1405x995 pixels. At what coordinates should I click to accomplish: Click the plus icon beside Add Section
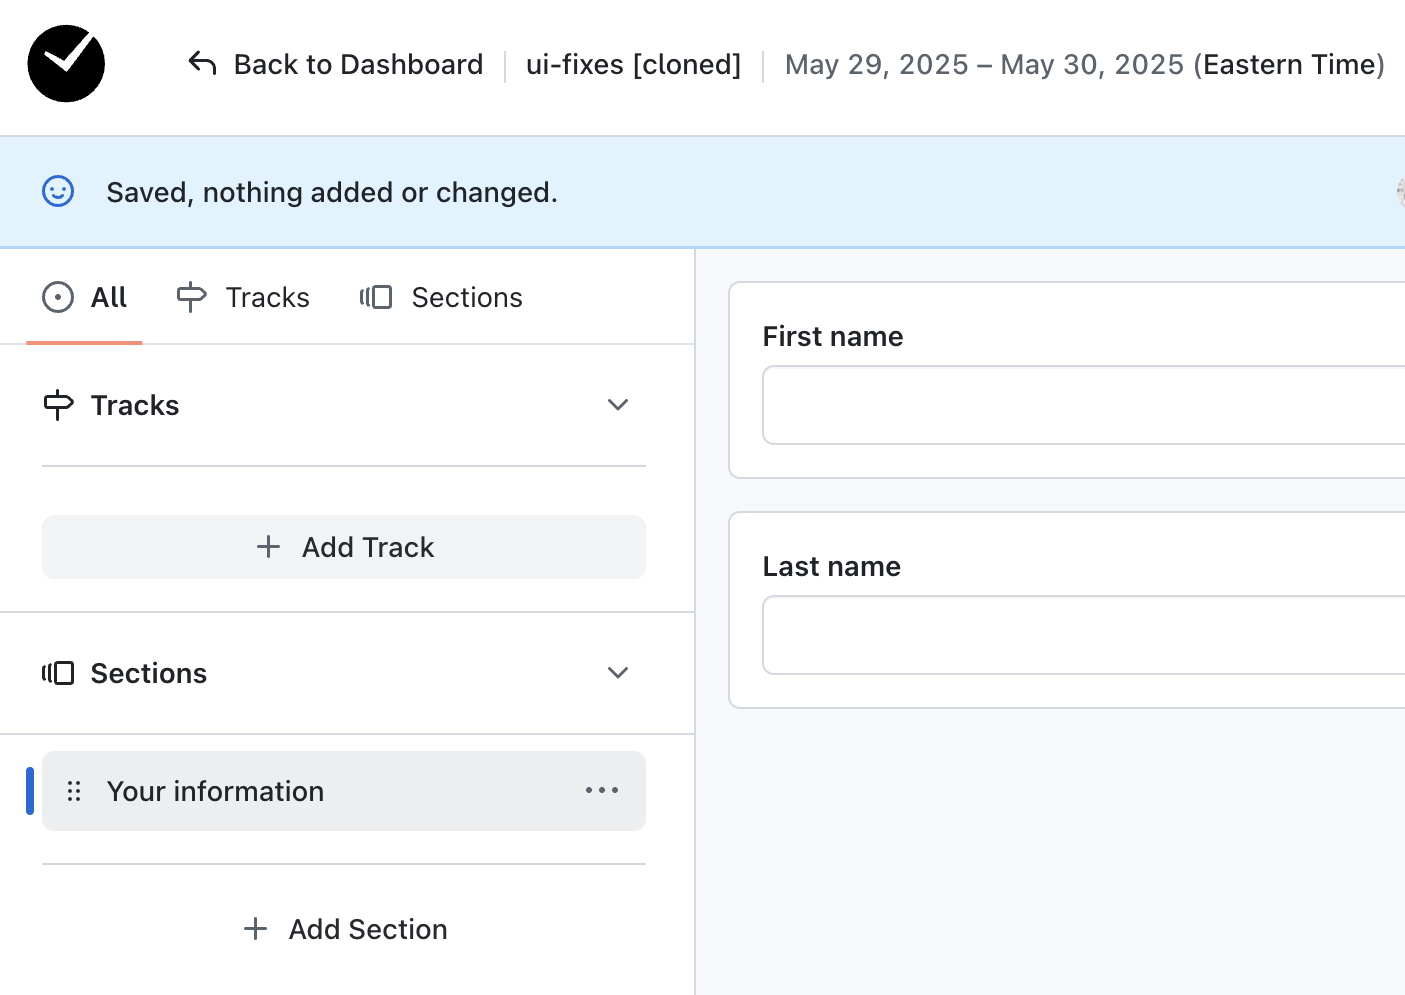click(x=256, y=929)
